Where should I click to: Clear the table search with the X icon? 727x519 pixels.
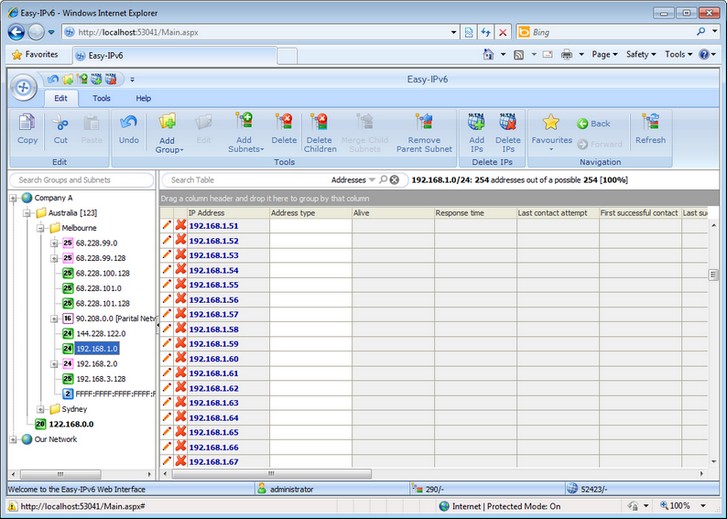click(x=394, y=180)
